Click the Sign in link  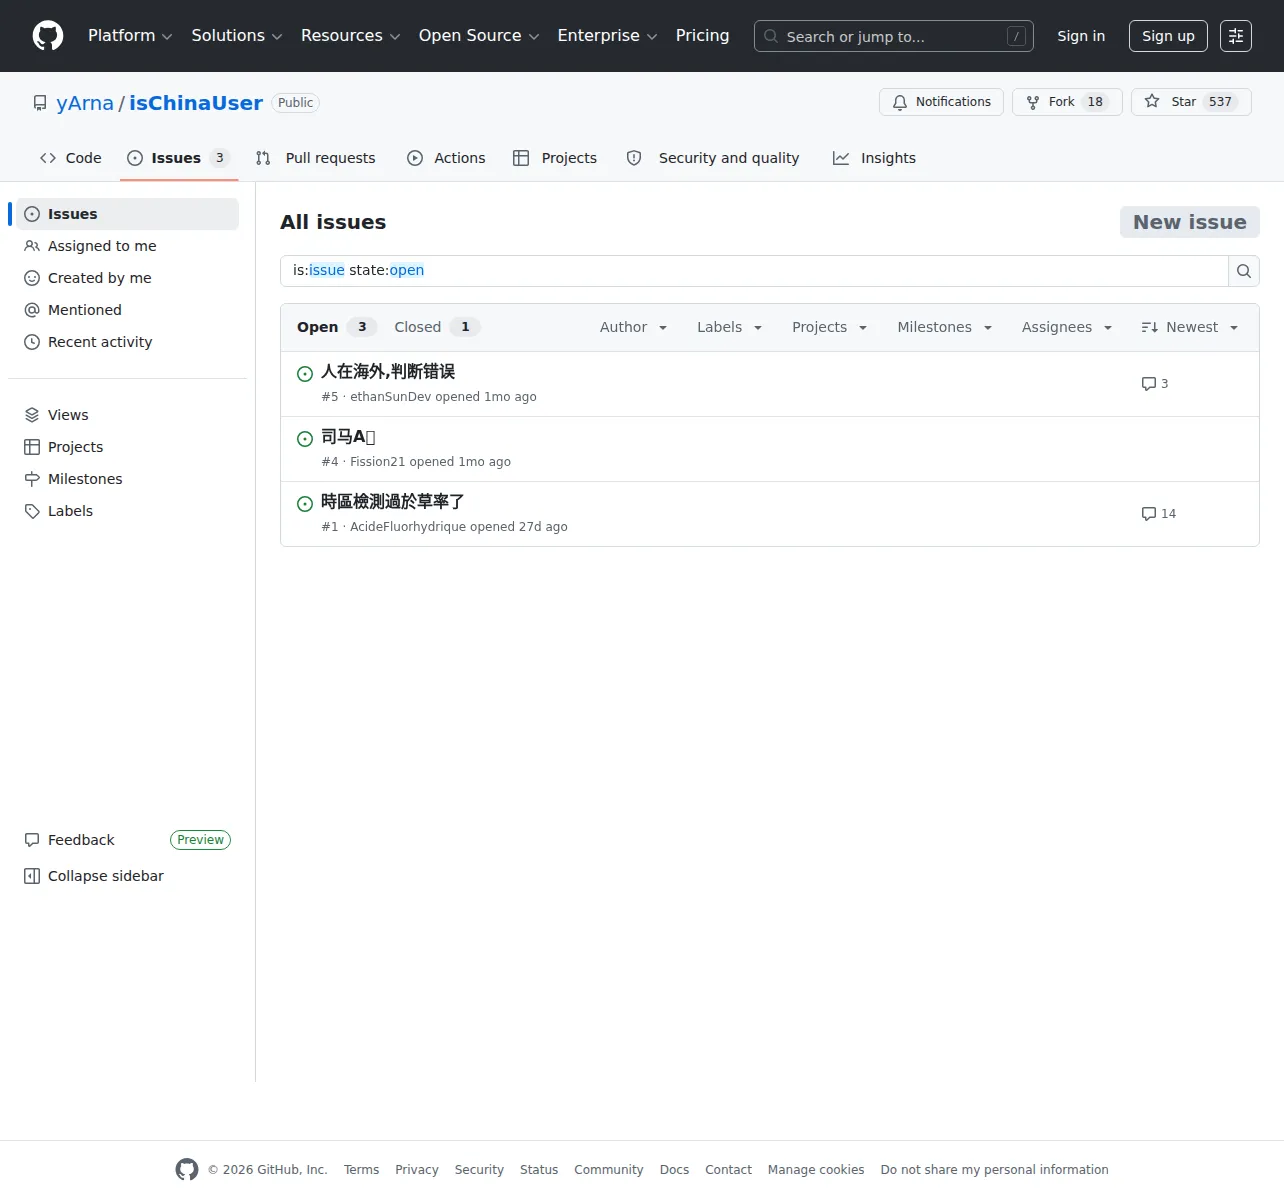pyautogui.click(x=1081, y=36)
